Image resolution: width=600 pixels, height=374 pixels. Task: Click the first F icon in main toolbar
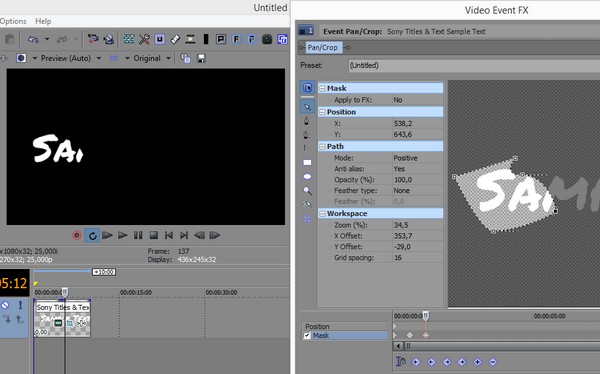[236, 39]
